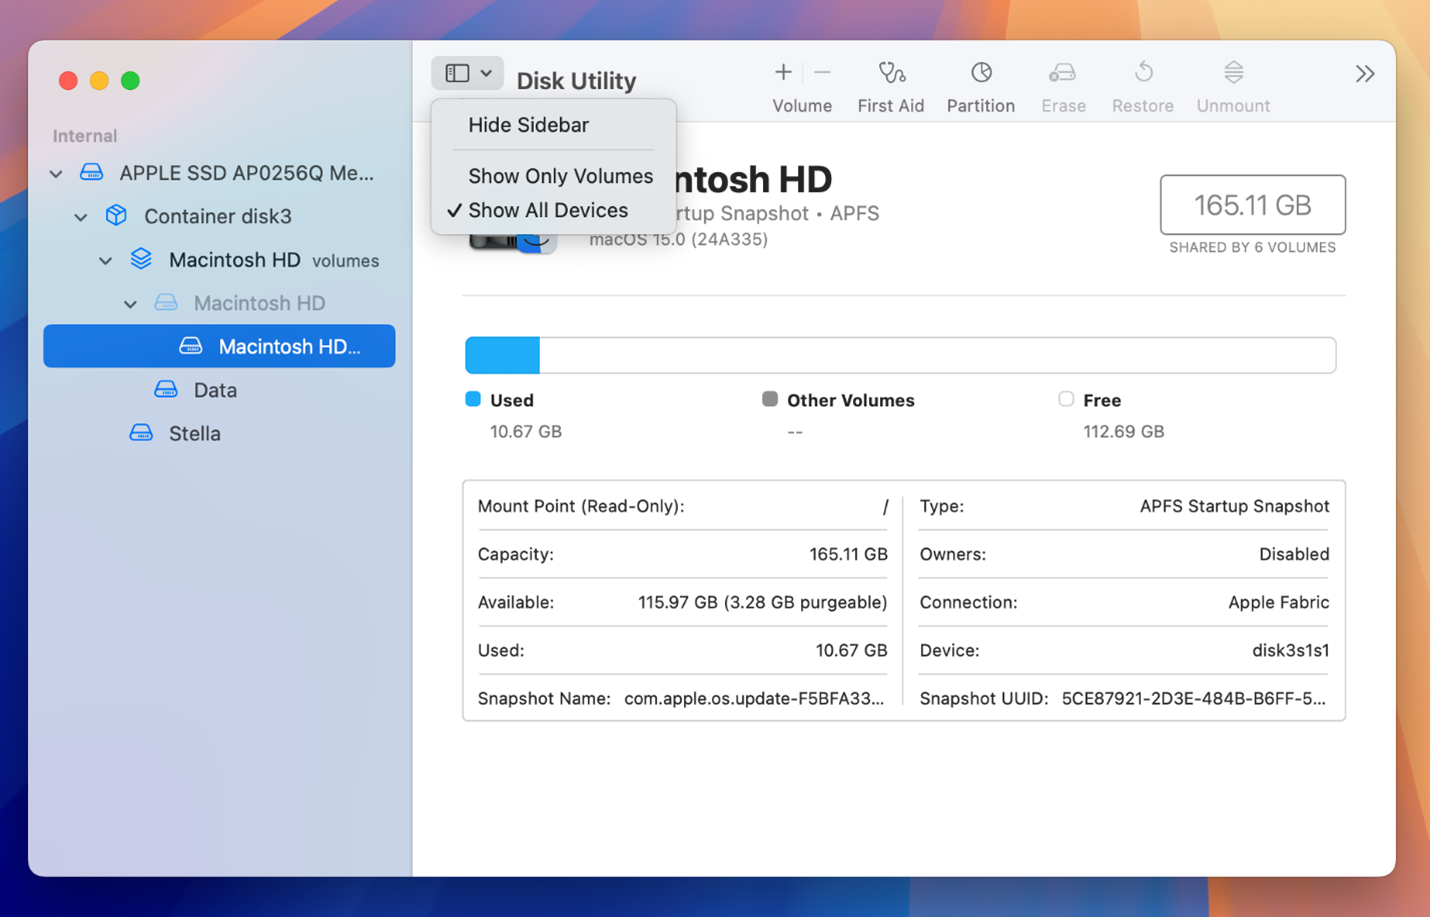The width and height of the screenshot is (1430, 917).
Task: Select Container disk3 in the sidebar
Action: (219, 216)
